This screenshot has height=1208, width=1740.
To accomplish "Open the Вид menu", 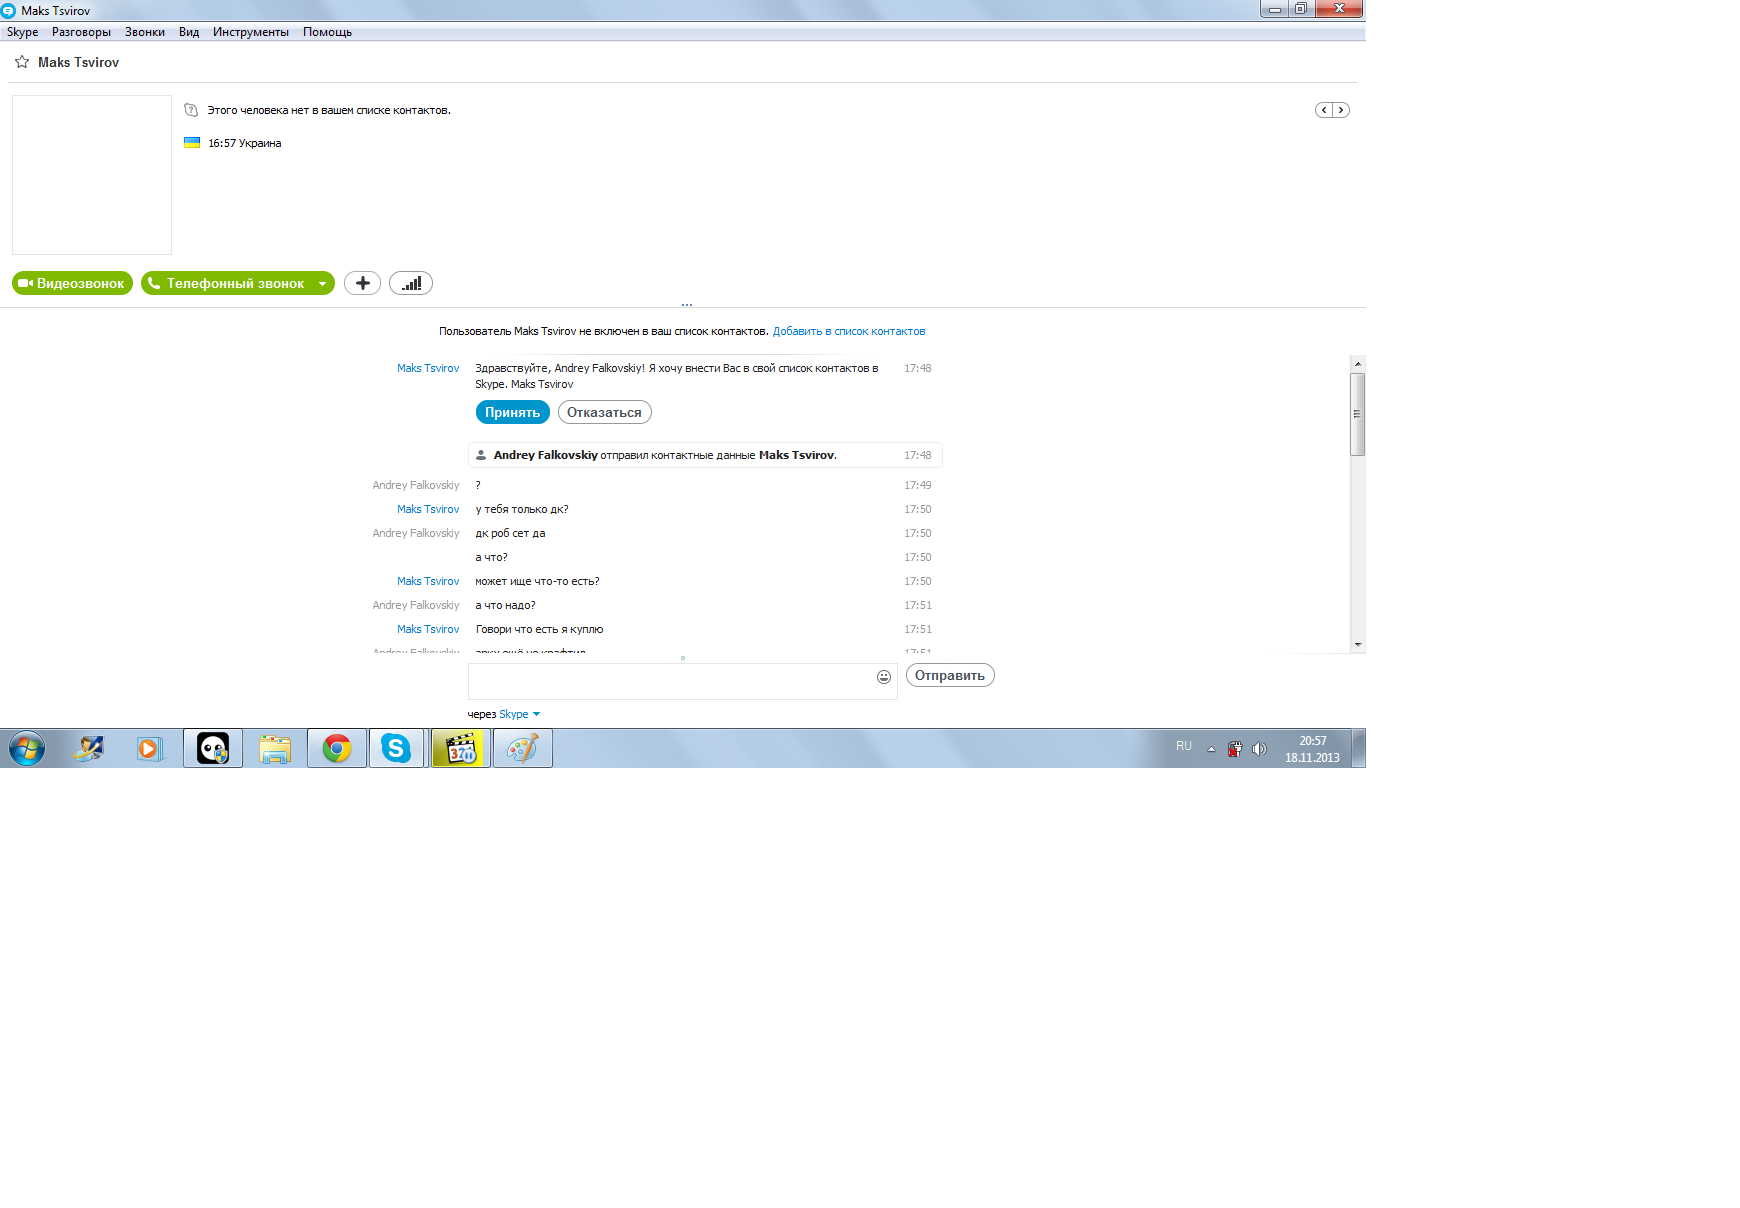I will click(x=189, y=32).
